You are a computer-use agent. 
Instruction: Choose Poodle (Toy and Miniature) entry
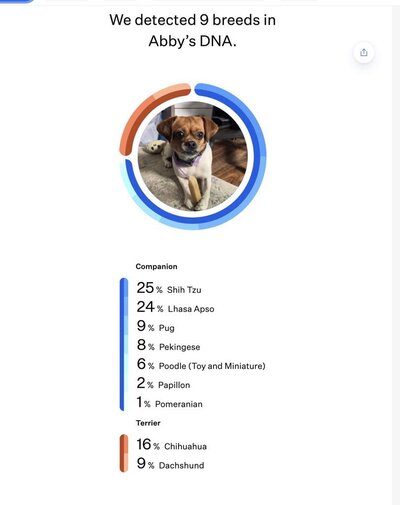pyautogui.click(x=201, y=364)
